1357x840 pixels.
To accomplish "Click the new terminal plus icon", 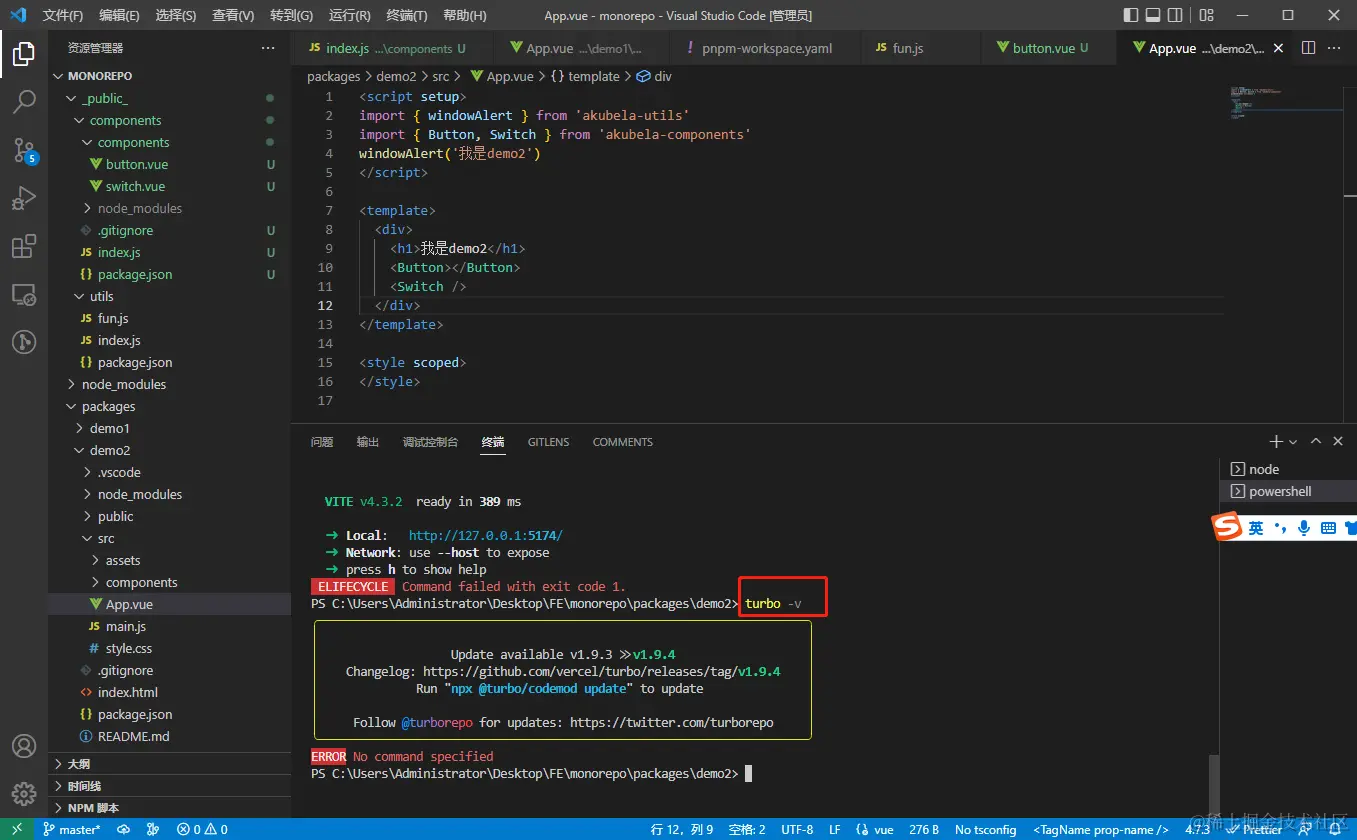I will 1276,441.
